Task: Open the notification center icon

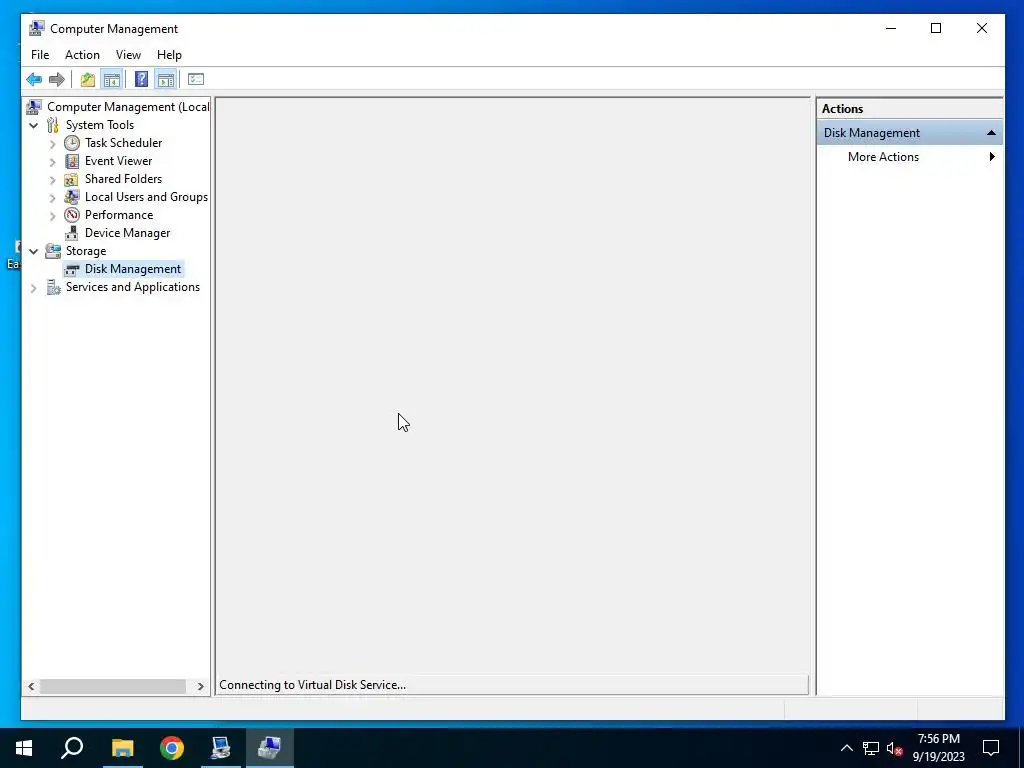Action: coord(991,748)
